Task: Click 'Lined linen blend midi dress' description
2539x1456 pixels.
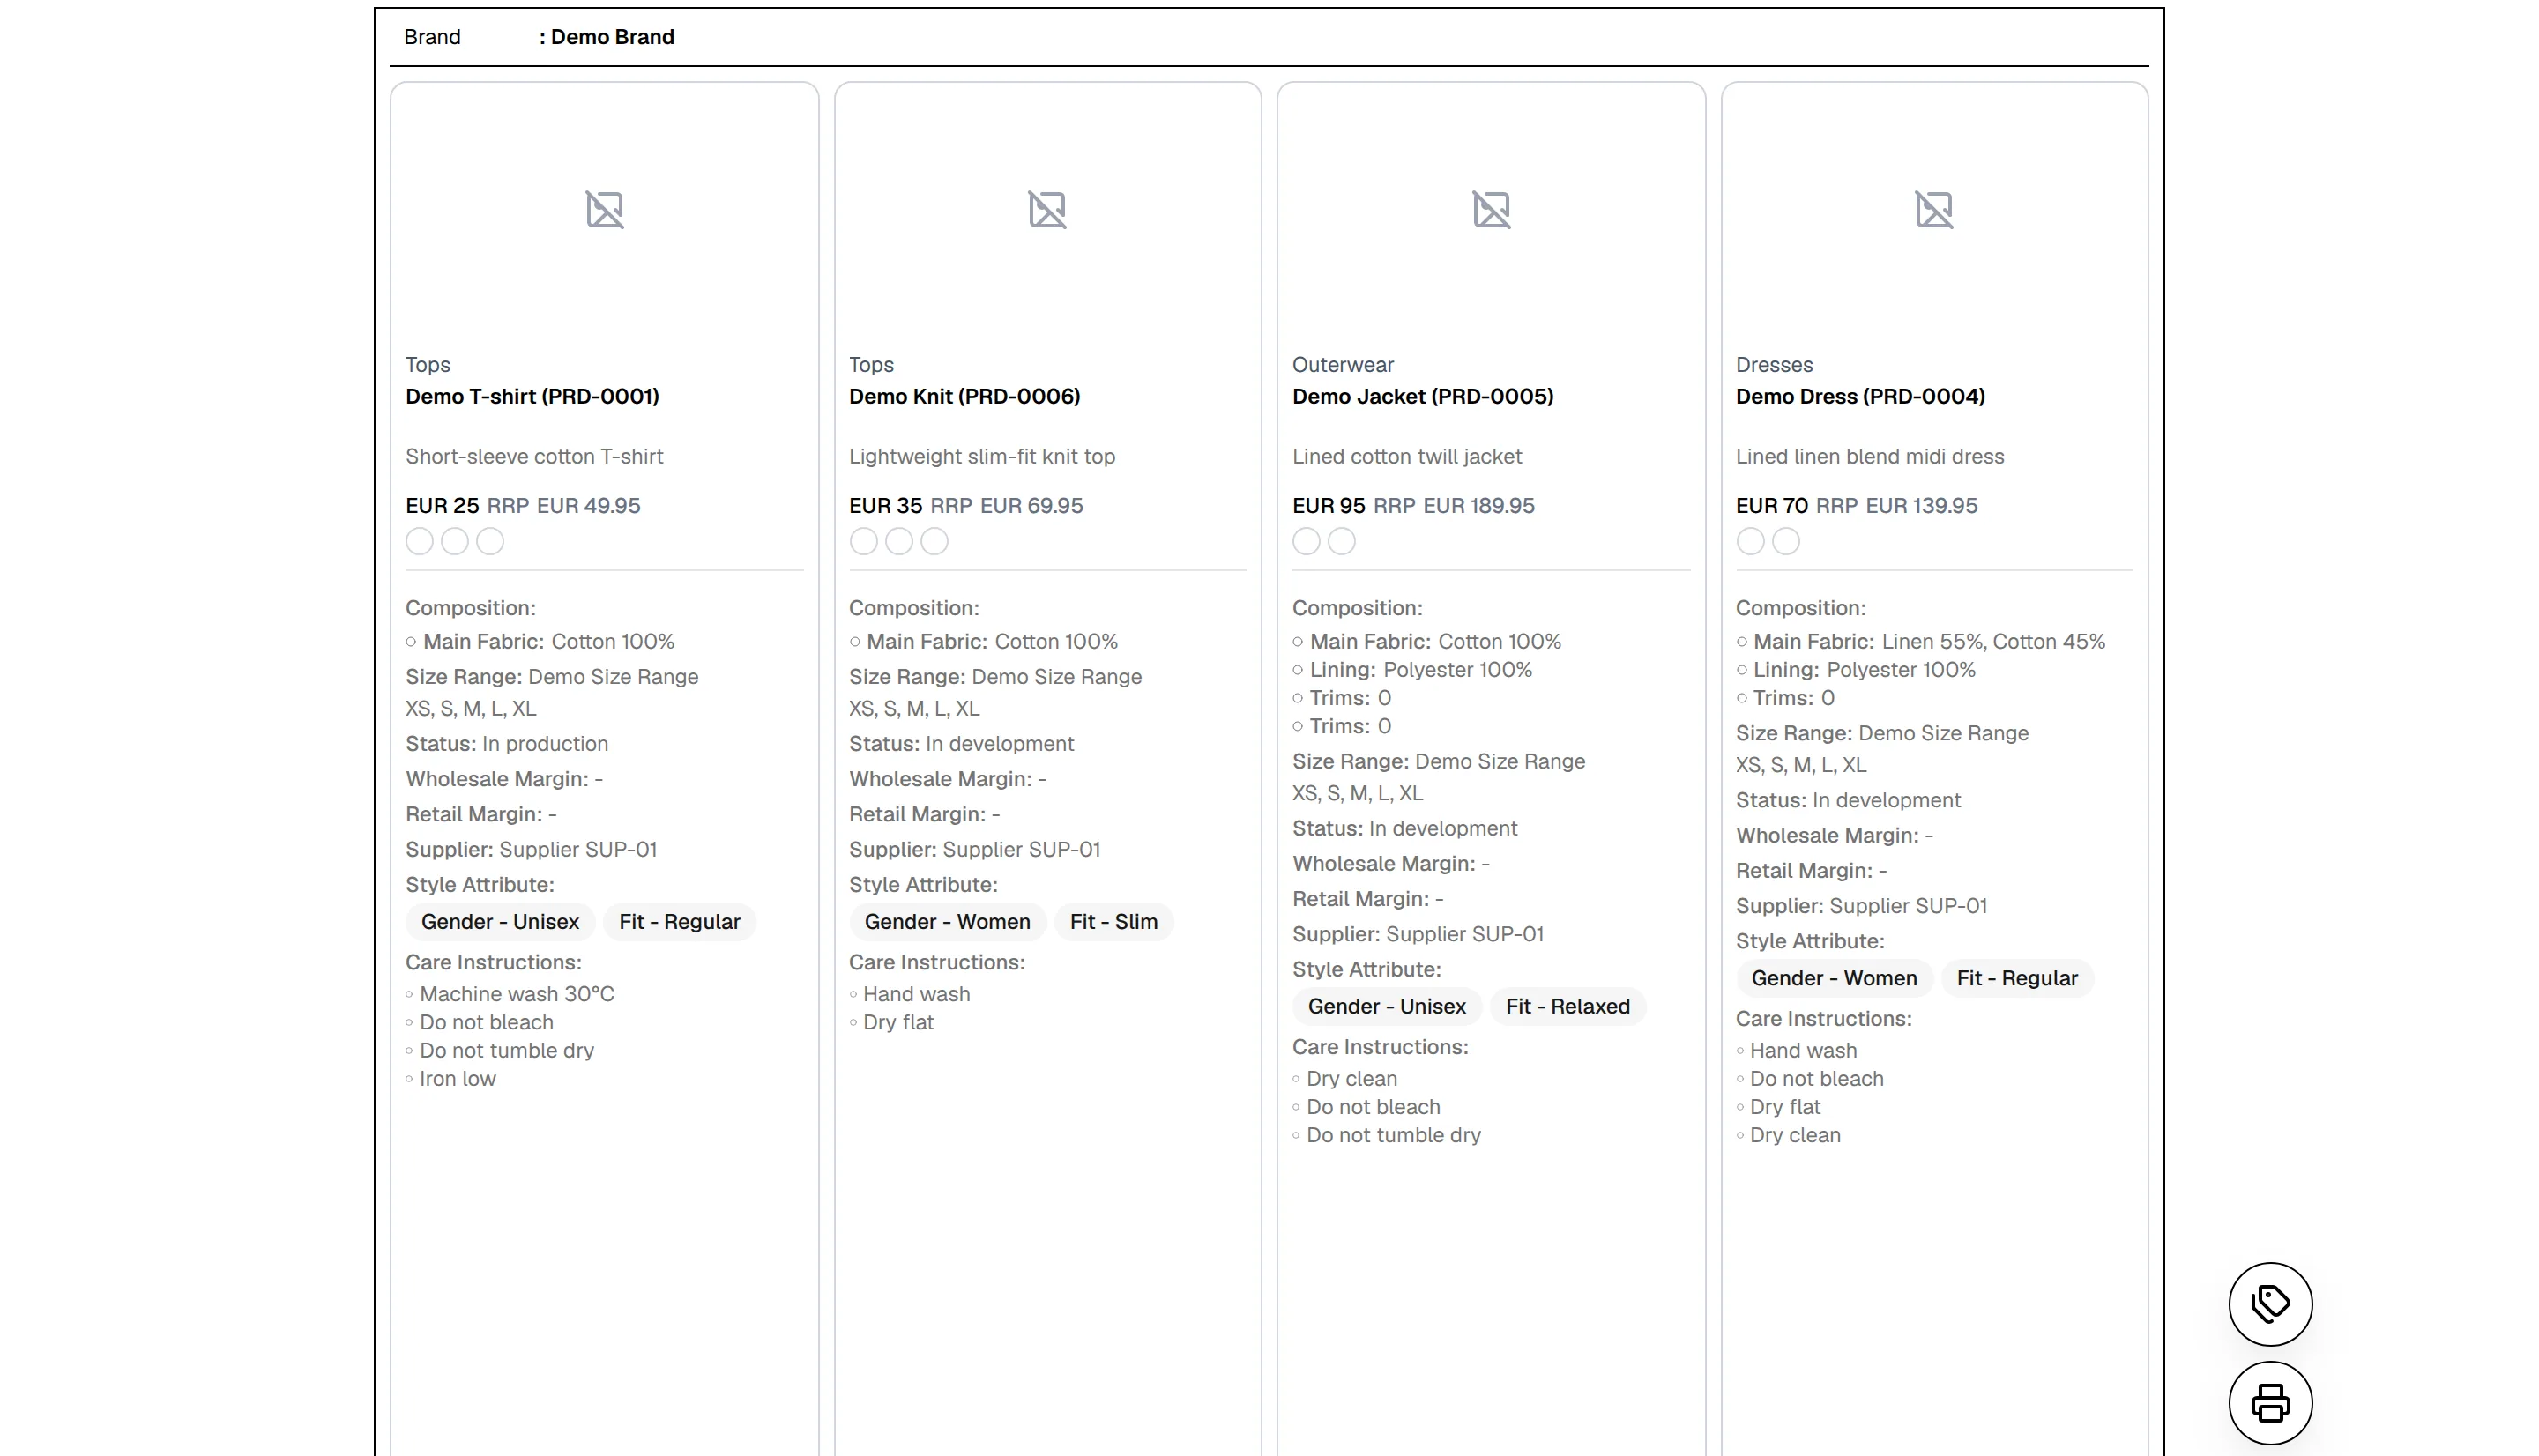Action: pos(1870,456)
